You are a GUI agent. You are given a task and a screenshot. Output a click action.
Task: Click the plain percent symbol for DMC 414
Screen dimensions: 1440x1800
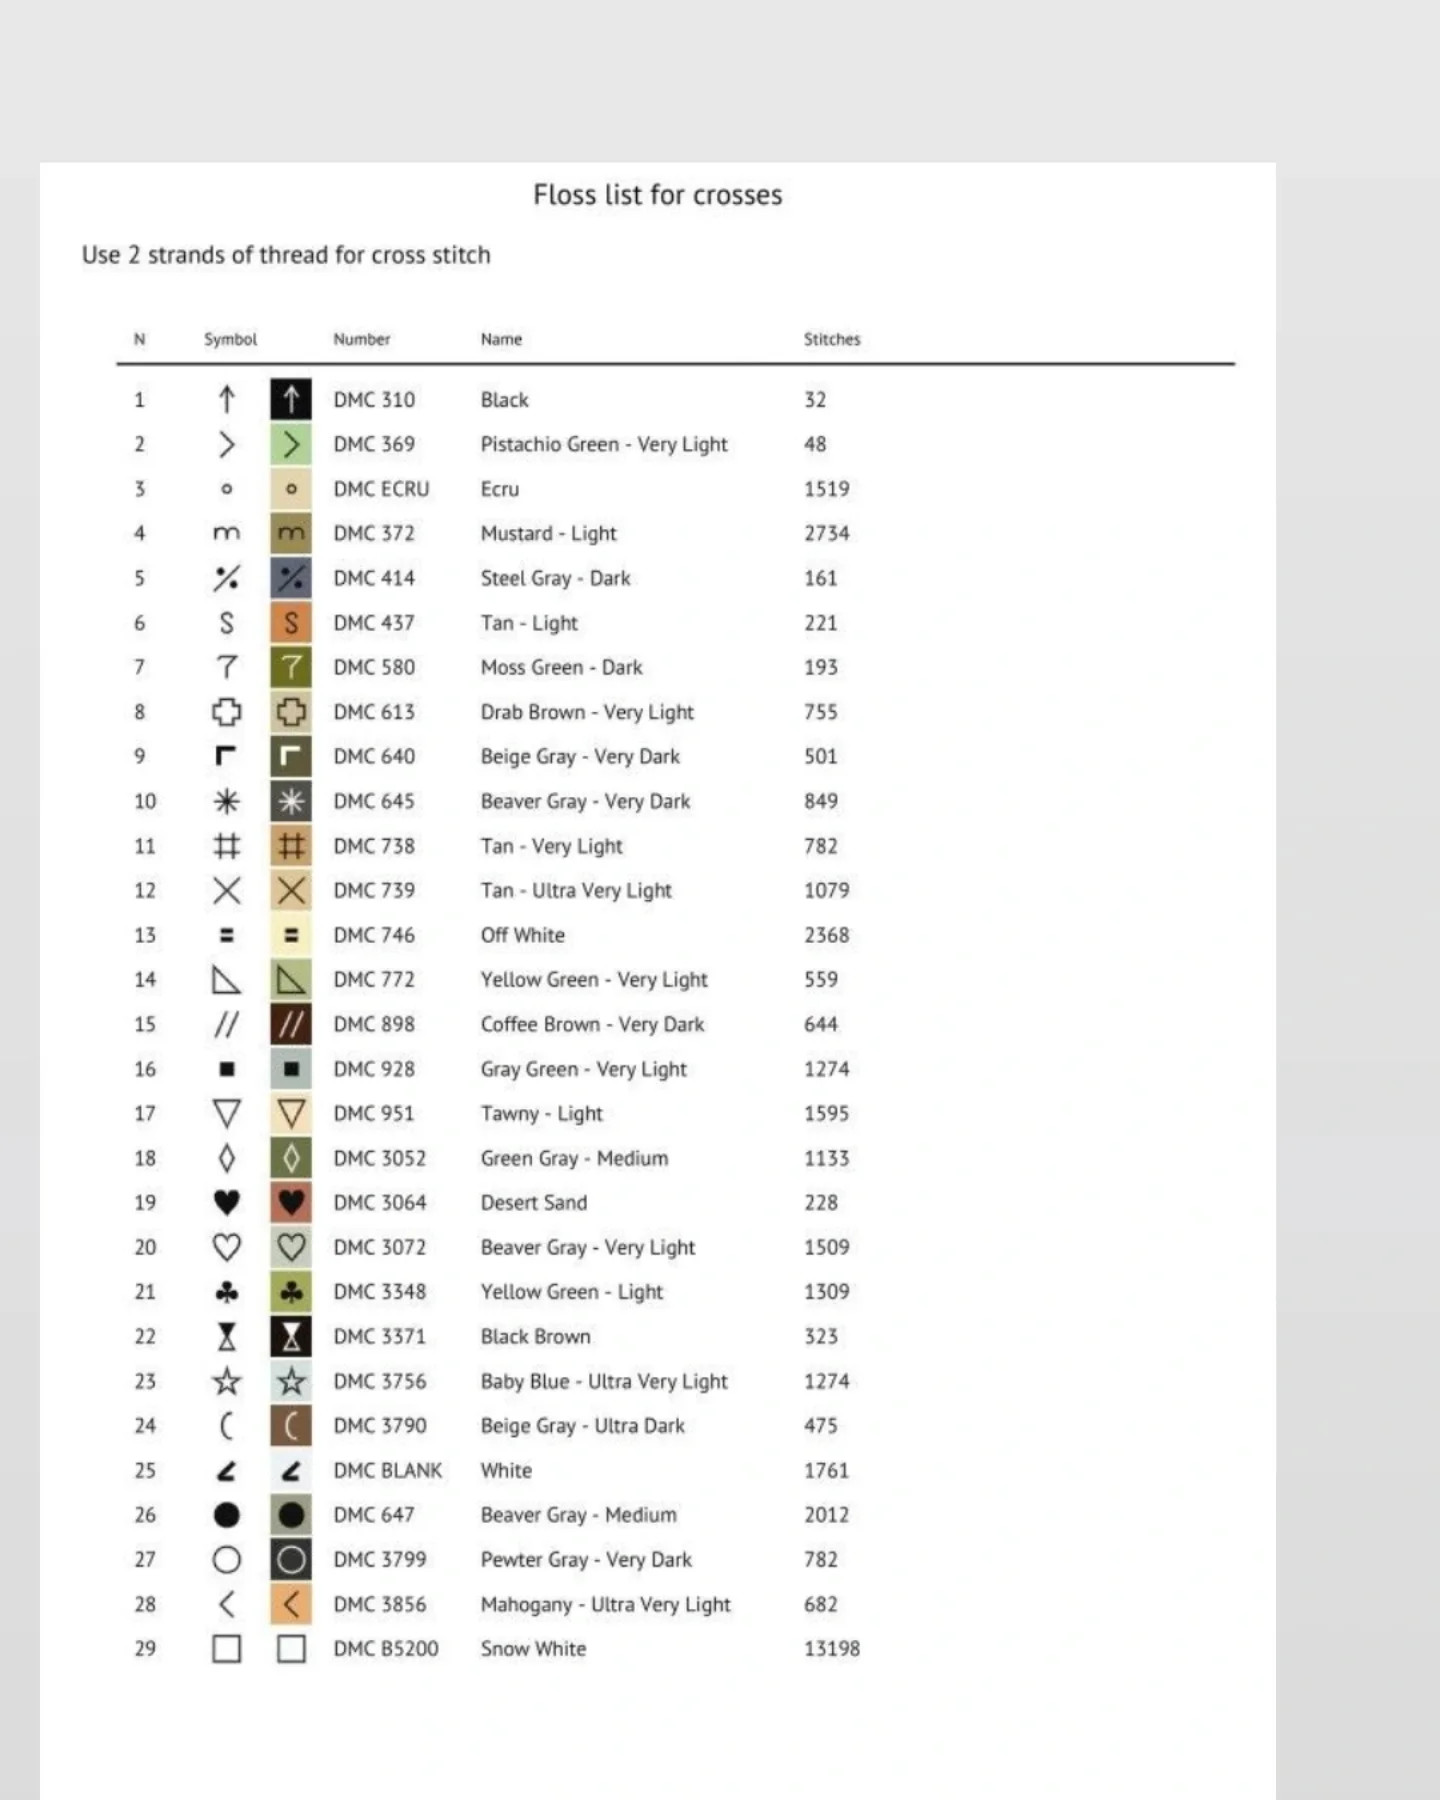[227, 578]
